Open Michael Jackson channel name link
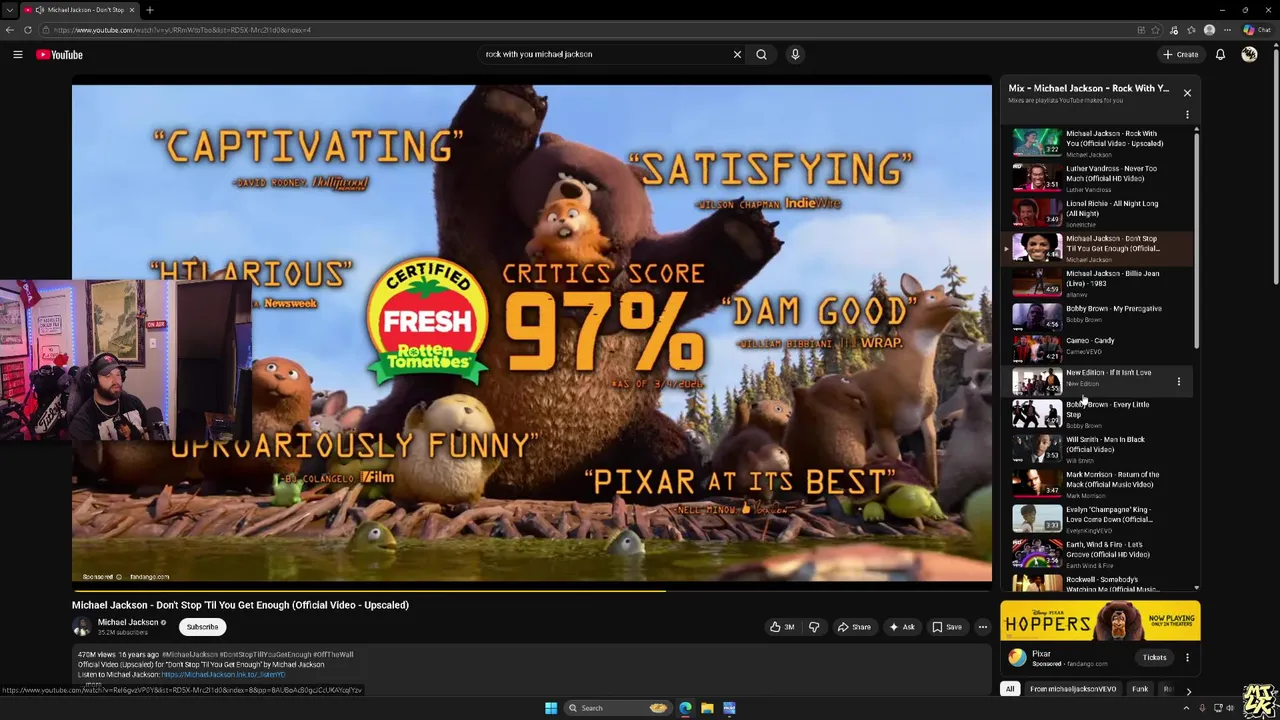 pos(128,622)
